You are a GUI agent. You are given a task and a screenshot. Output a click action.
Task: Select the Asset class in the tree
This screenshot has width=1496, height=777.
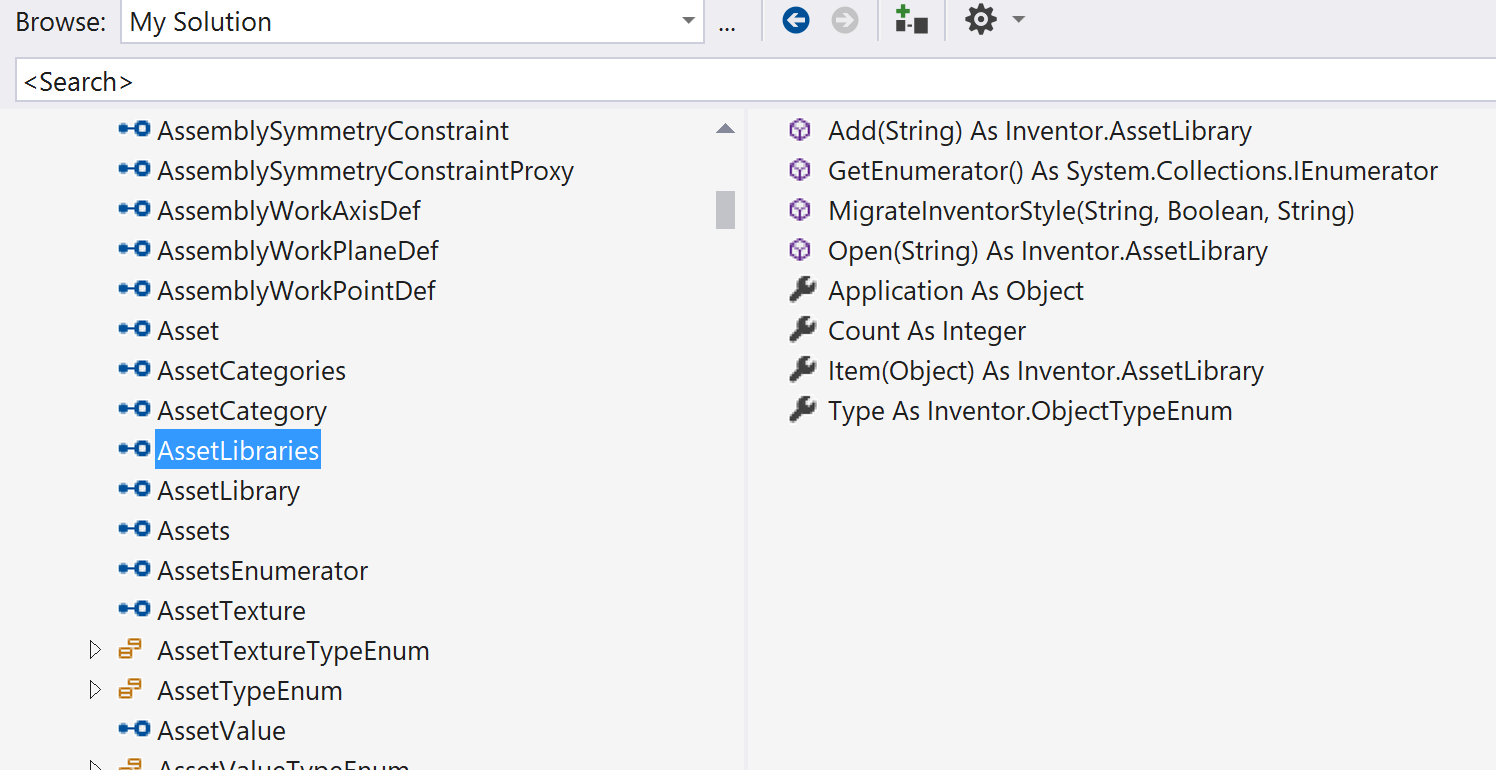187,329
